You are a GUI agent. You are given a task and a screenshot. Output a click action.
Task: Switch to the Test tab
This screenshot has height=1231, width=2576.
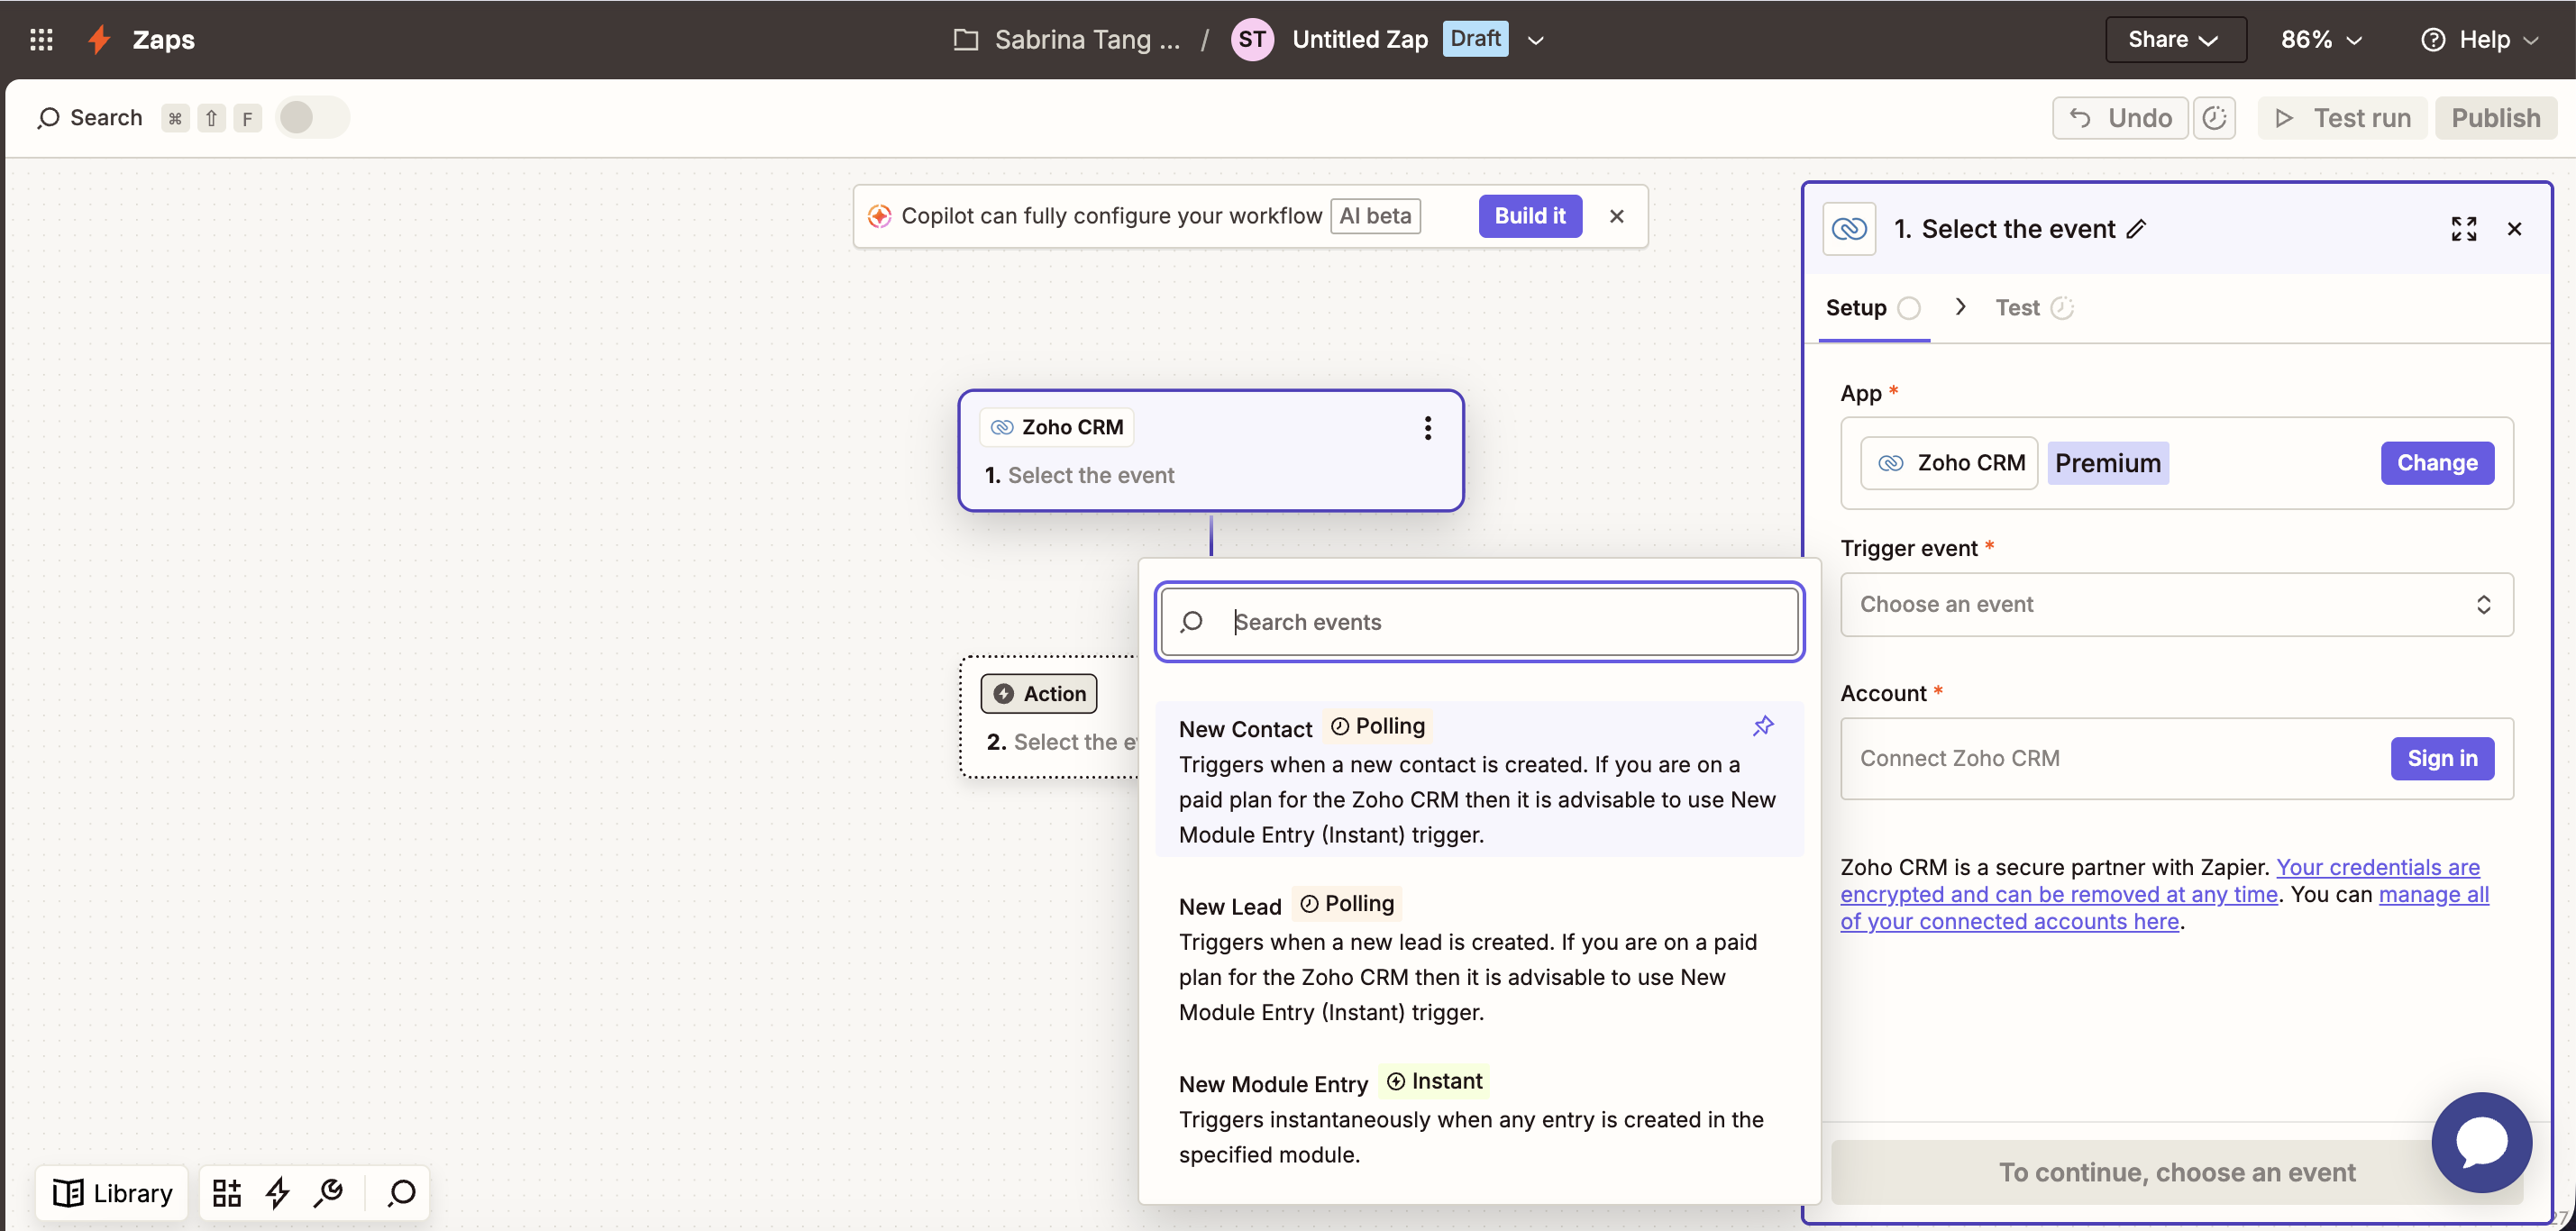tap(2033, 308)
